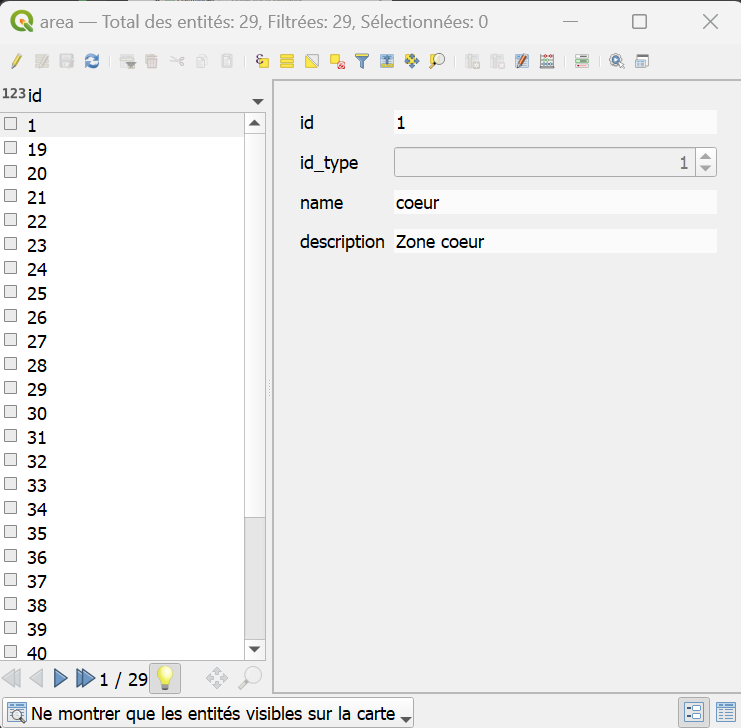Tick the checkbox beside id 28

10,364
